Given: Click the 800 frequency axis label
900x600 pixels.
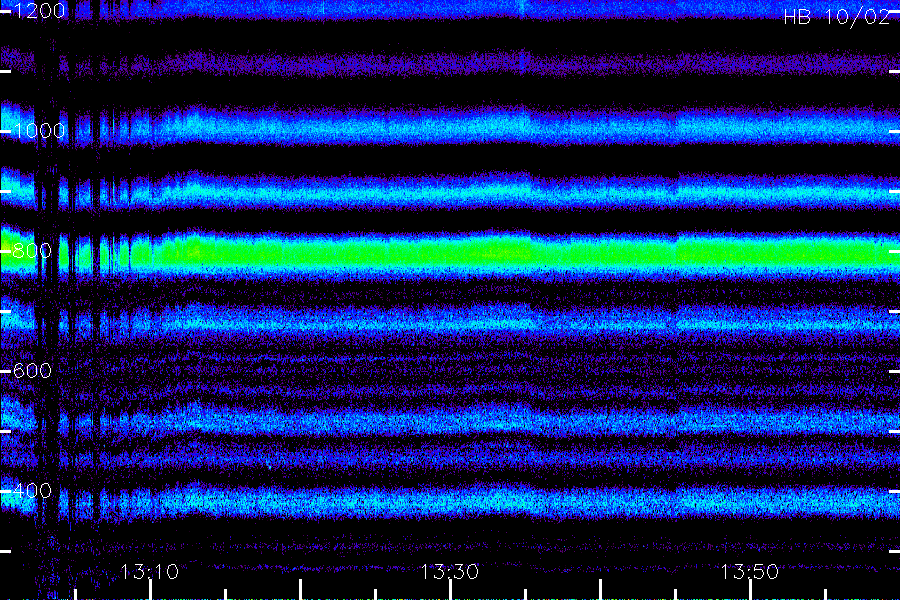Looking at the screenshot, I should [32, 250].
